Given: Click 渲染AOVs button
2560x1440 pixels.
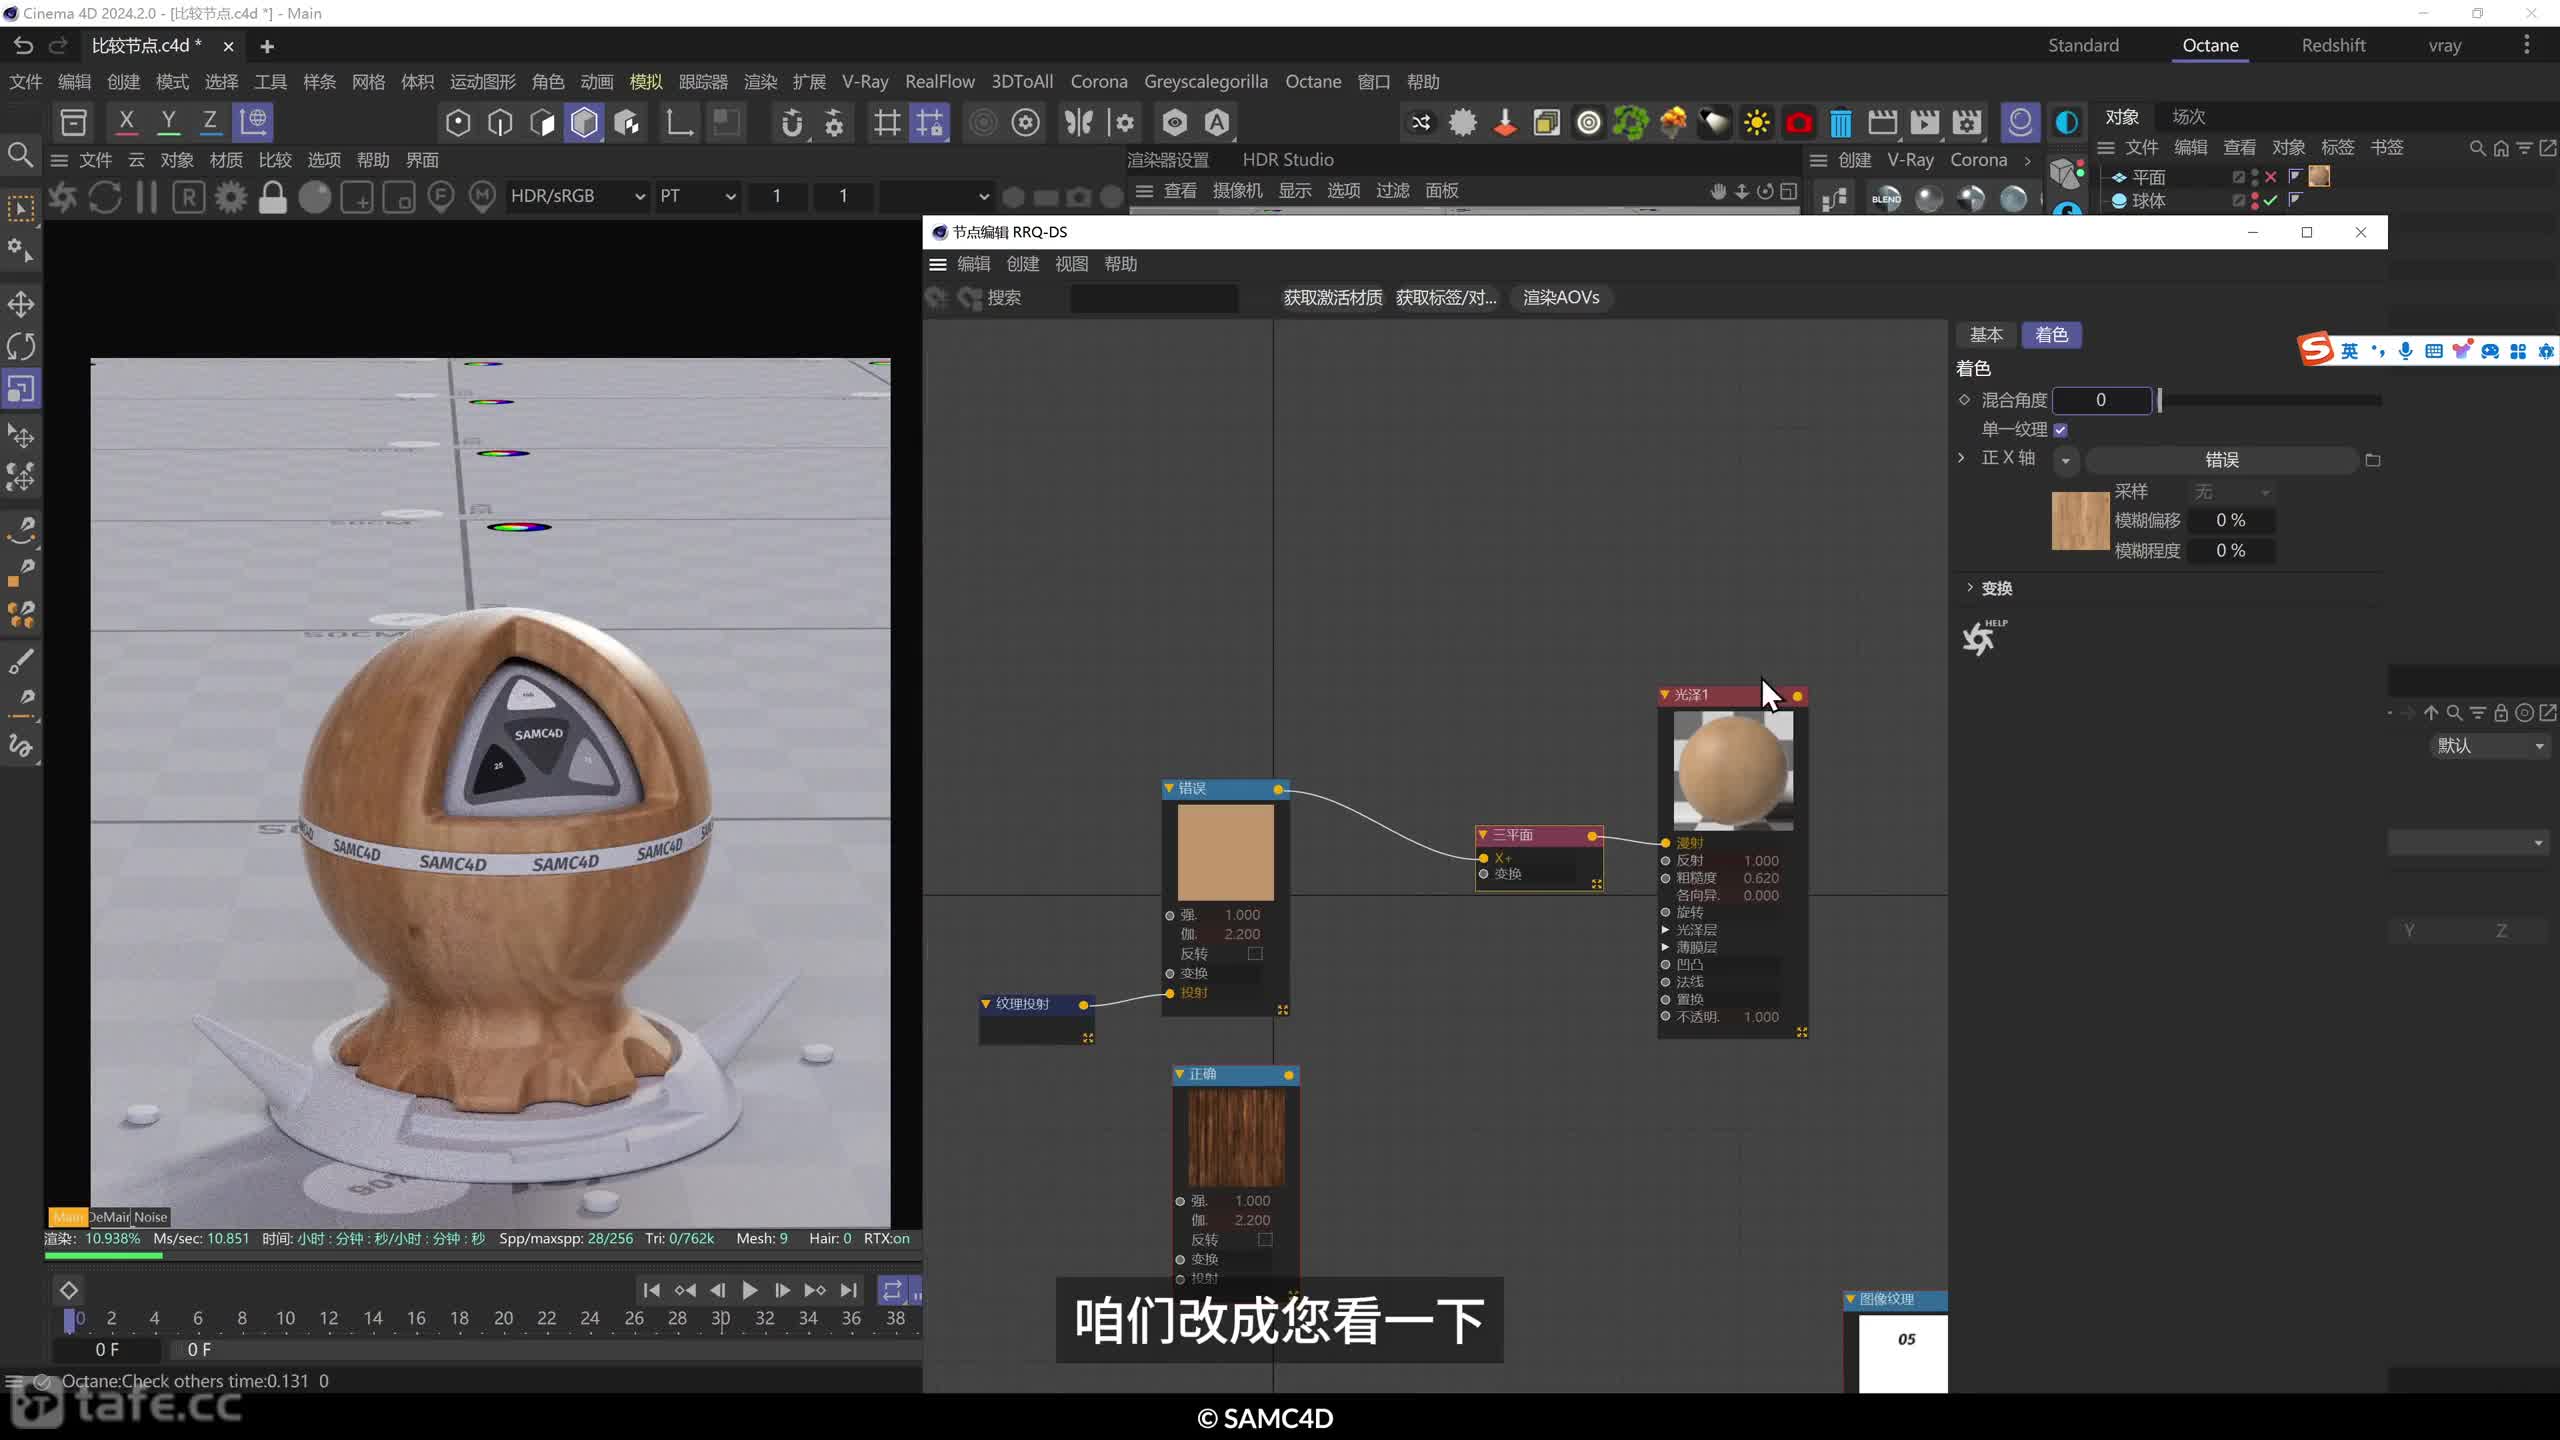Looking at the screenshot, I should 1561,298.
